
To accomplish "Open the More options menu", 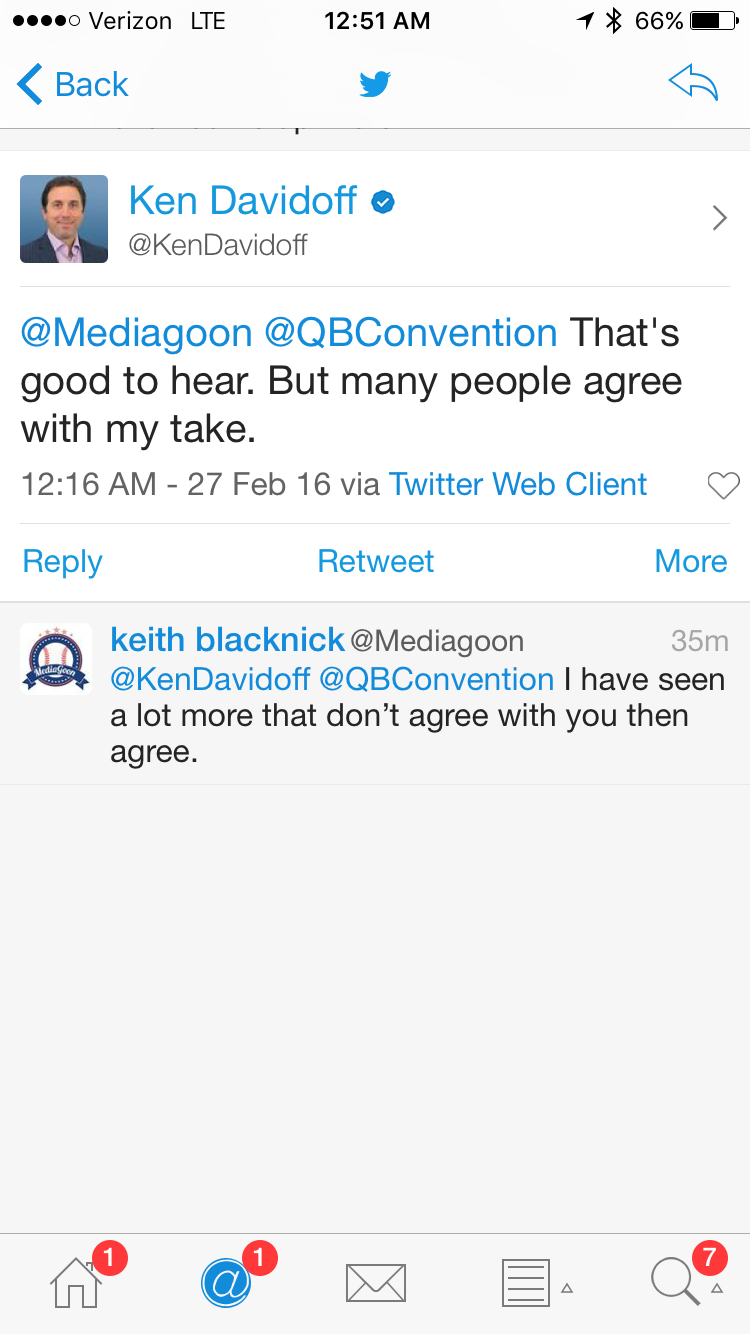I will click(x=690, y=562).
